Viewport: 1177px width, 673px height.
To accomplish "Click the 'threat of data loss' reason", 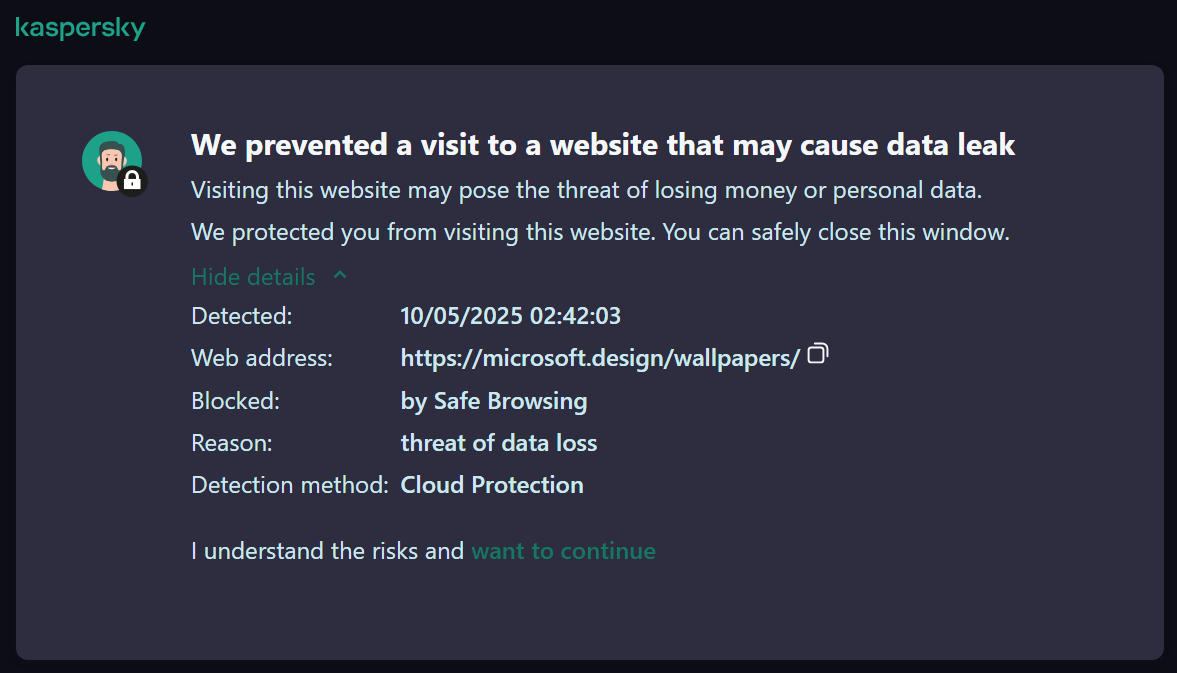I will click(499, 443).
